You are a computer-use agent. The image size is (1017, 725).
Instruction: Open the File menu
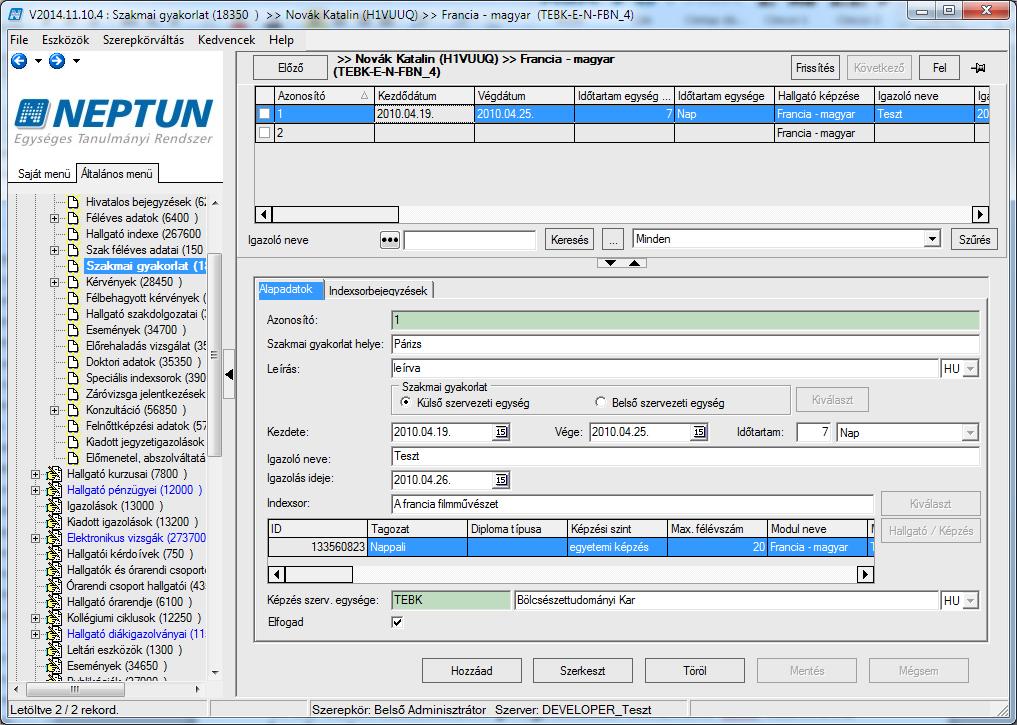click(19, 40)
